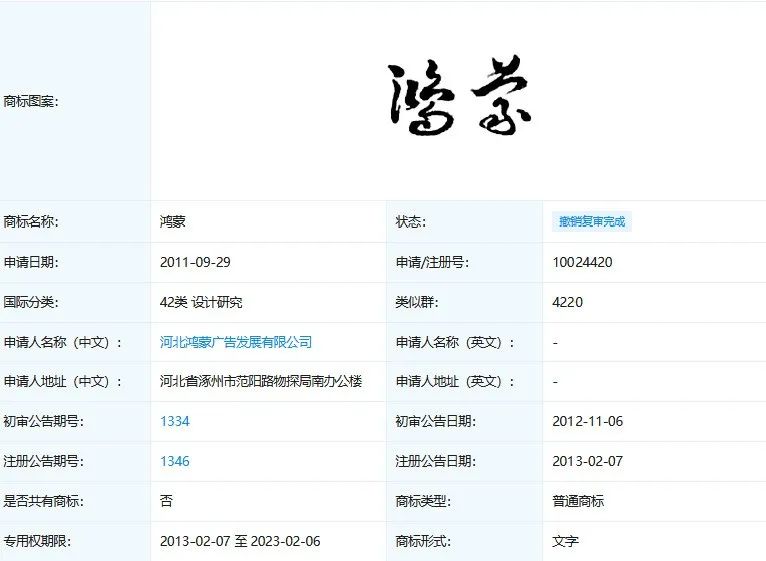
Task: Click the 商标类型 label
Action: (423, 501)
